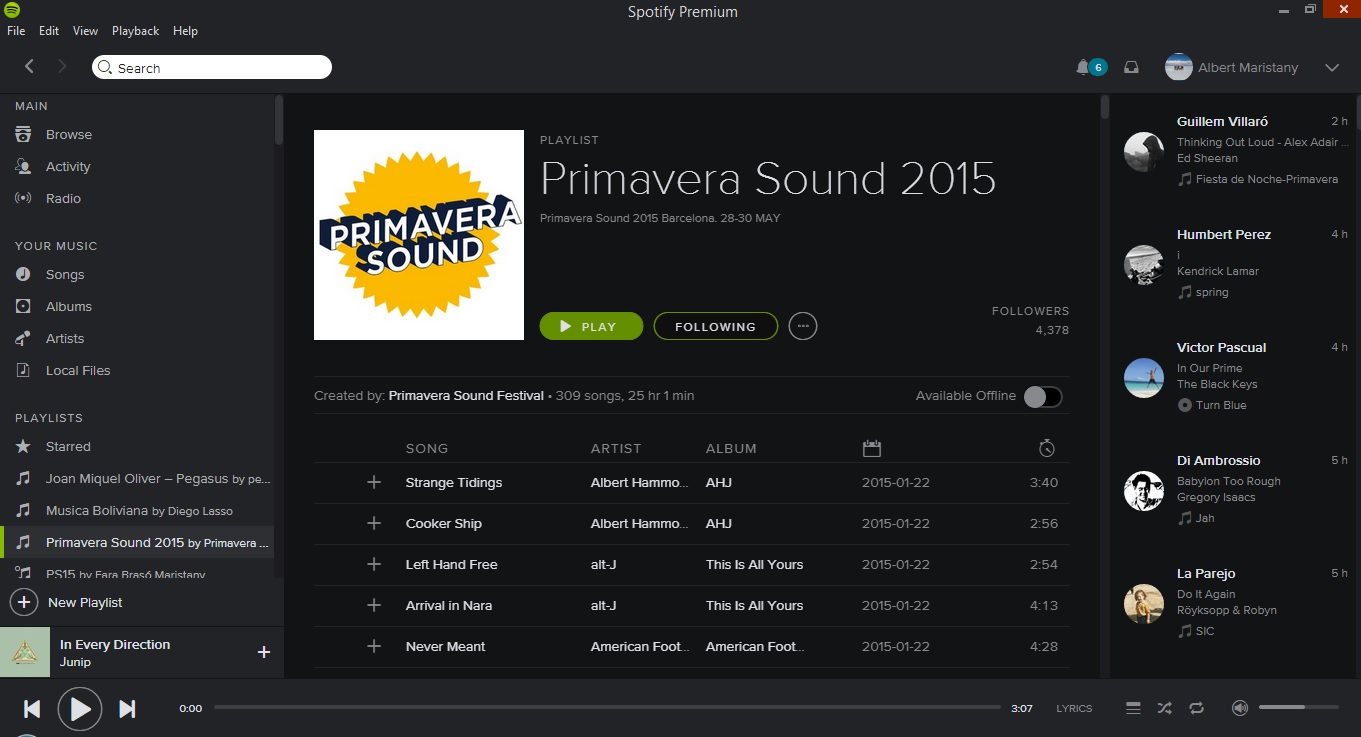Open the inbox tray icon

pos(1131,68)
